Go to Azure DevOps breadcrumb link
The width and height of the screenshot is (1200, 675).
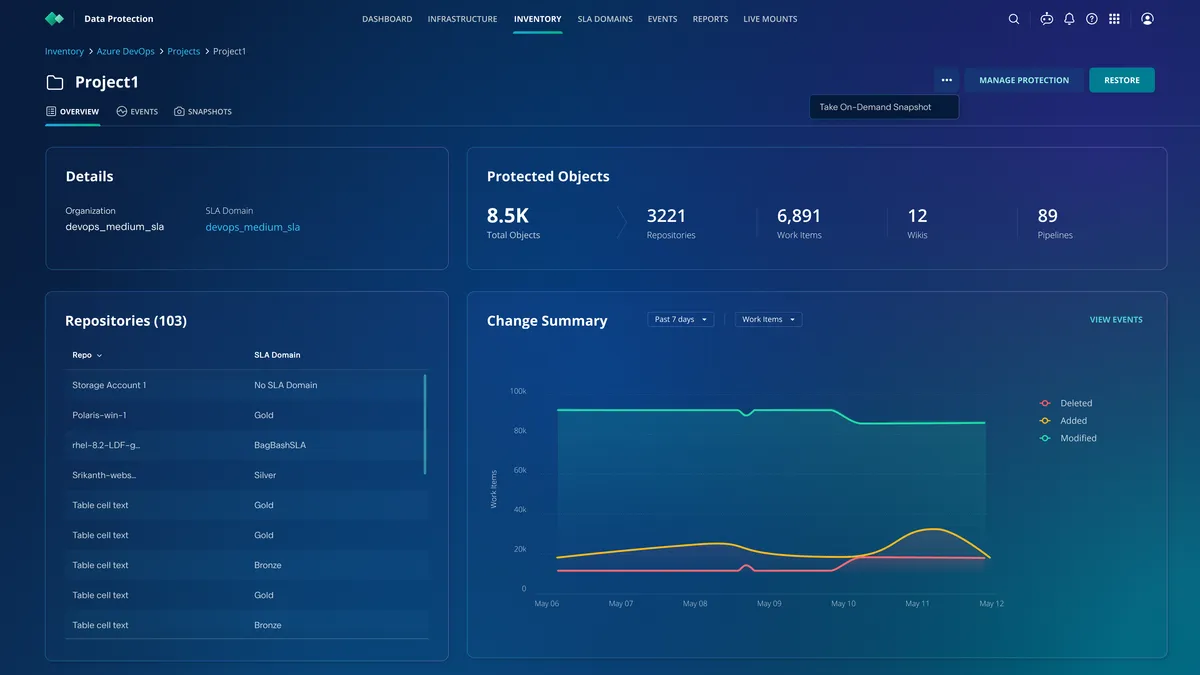[125, 51]
